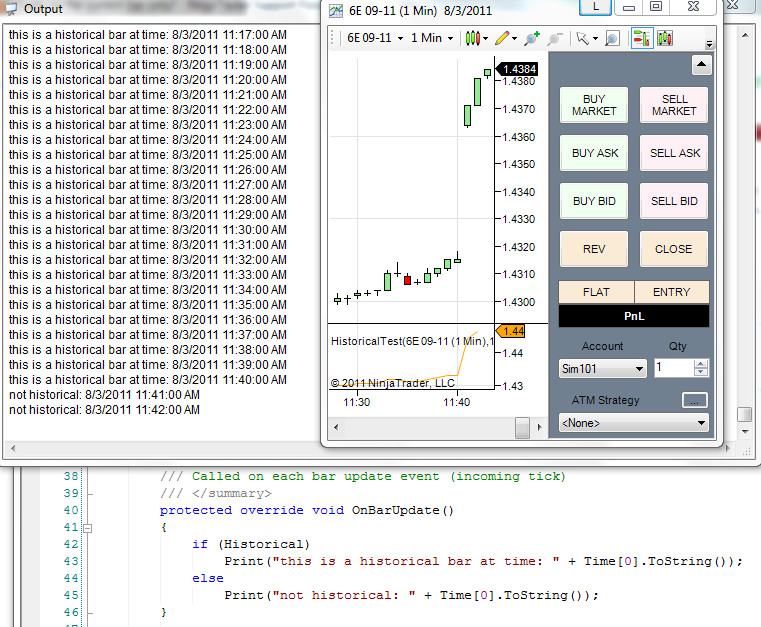Click the far-right vertical scroll down arrow

[745, 431]
